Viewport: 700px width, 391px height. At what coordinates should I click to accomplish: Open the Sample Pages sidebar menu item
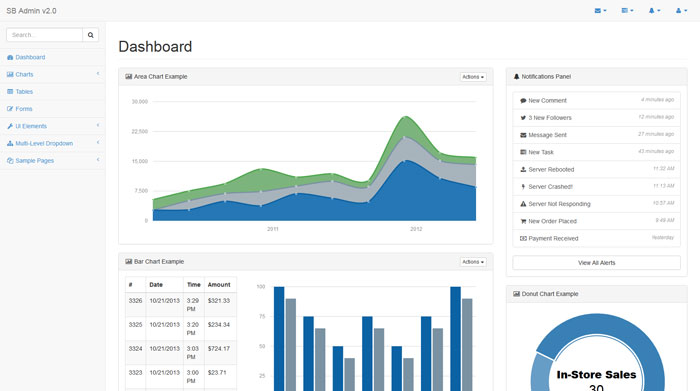point(52,161)
